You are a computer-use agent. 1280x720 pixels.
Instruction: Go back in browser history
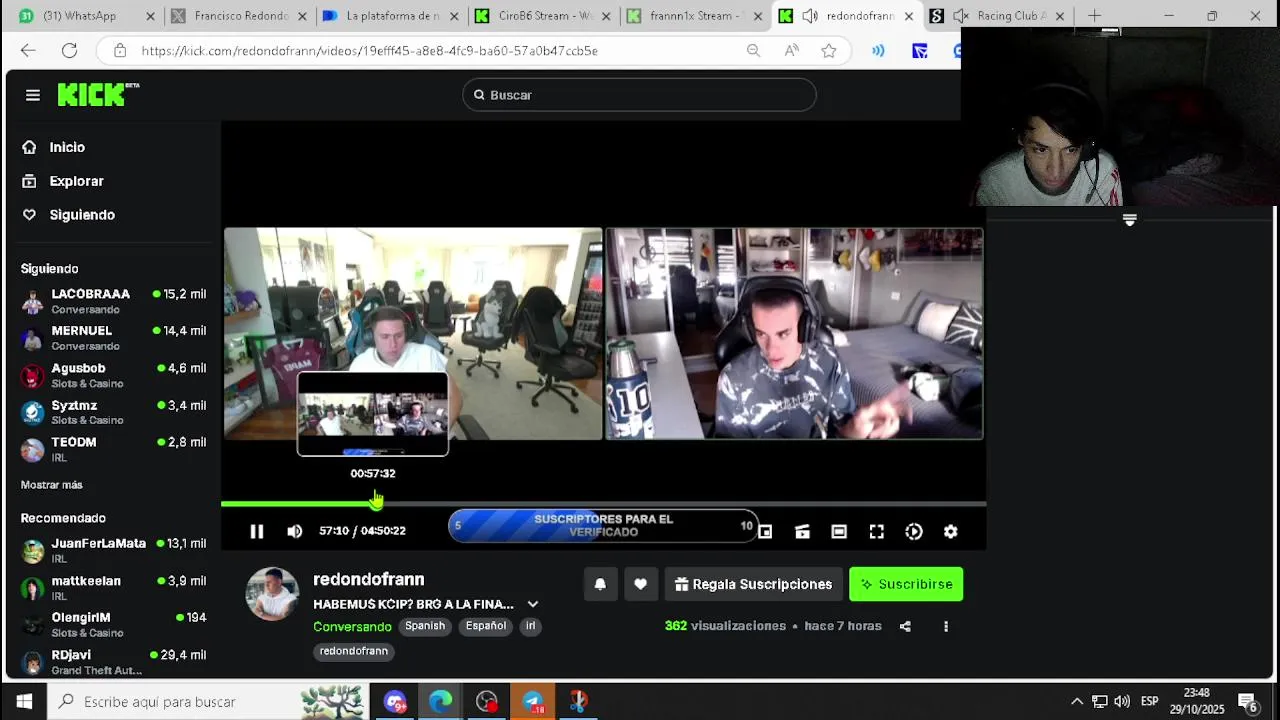click(x=28, y=51)
